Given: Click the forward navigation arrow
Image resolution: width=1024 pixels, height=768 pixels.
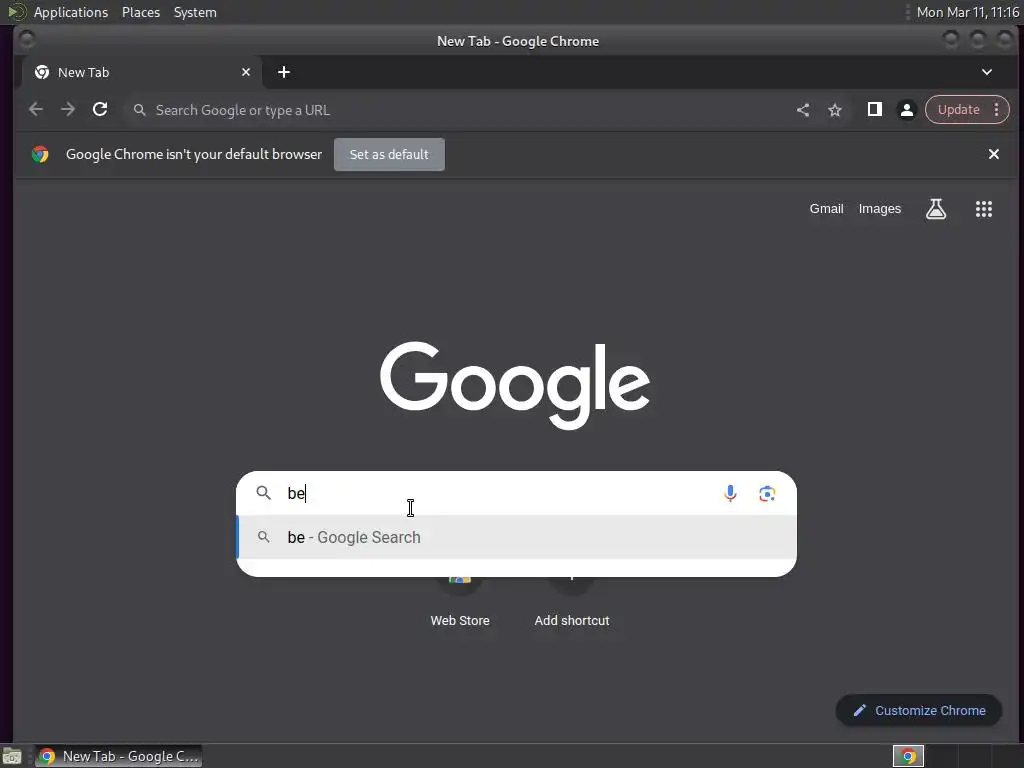Looking at the screenshot, I should [68, 110].
